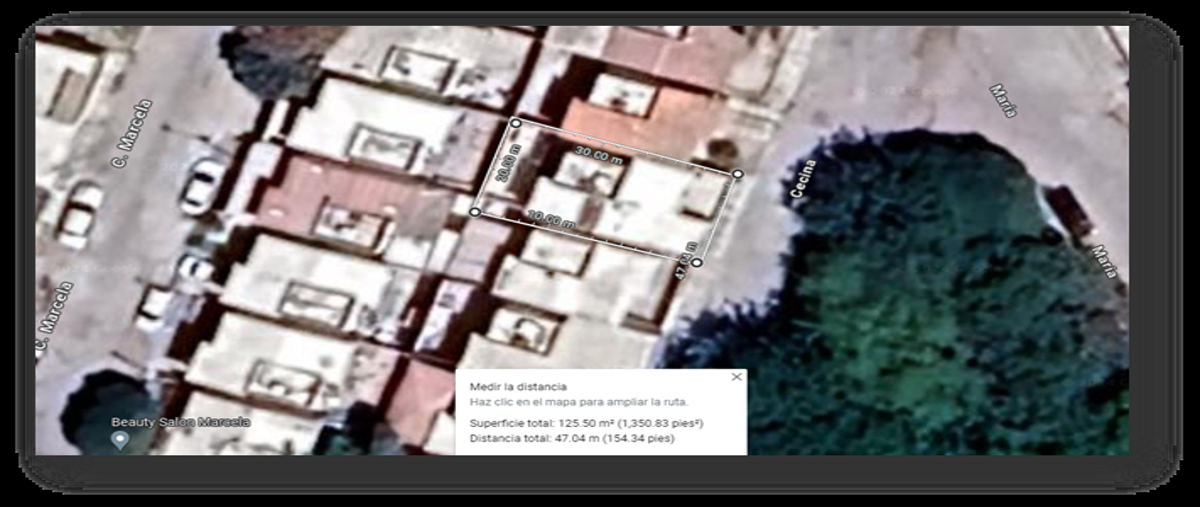This screenshot has width=1200, height=507.
Task: Open the Beauty Salon Marcela place label
Action: pos(180,423)
